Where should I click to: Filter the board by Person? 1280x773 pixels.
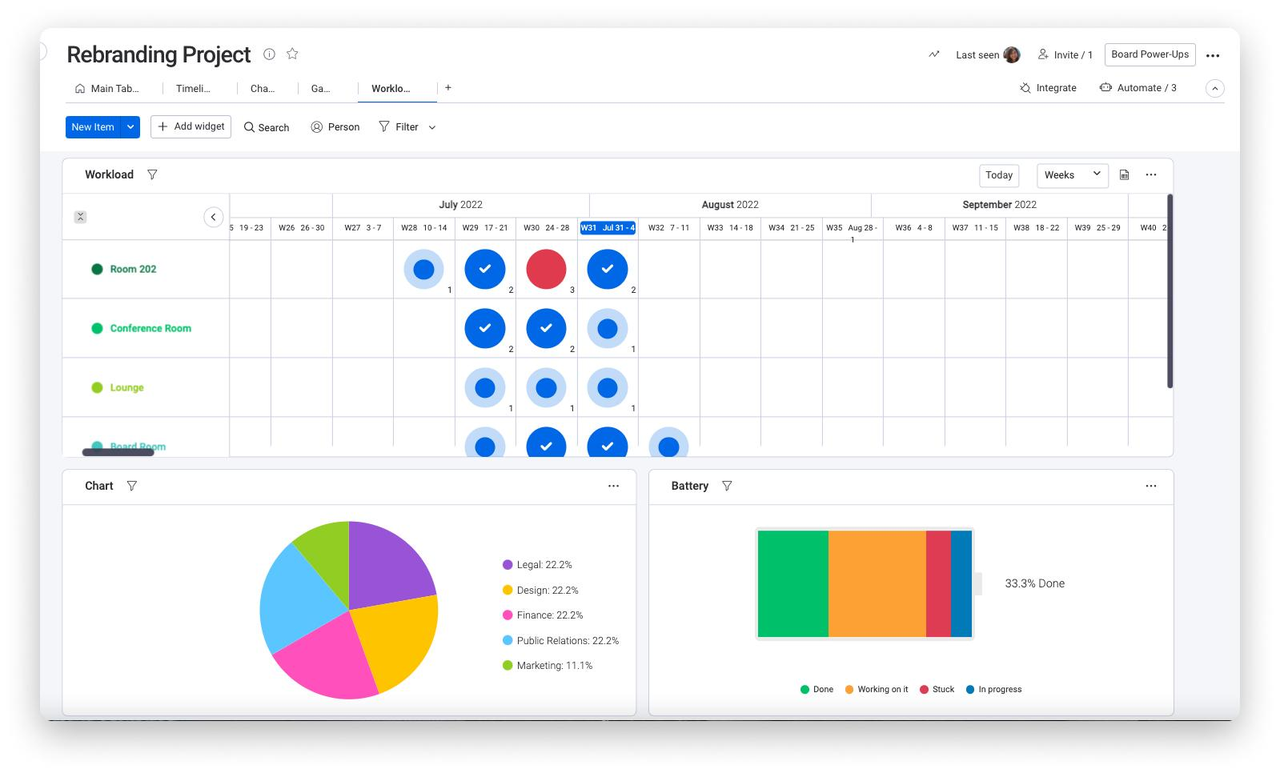pyautogui.click(x=335, y=127)
